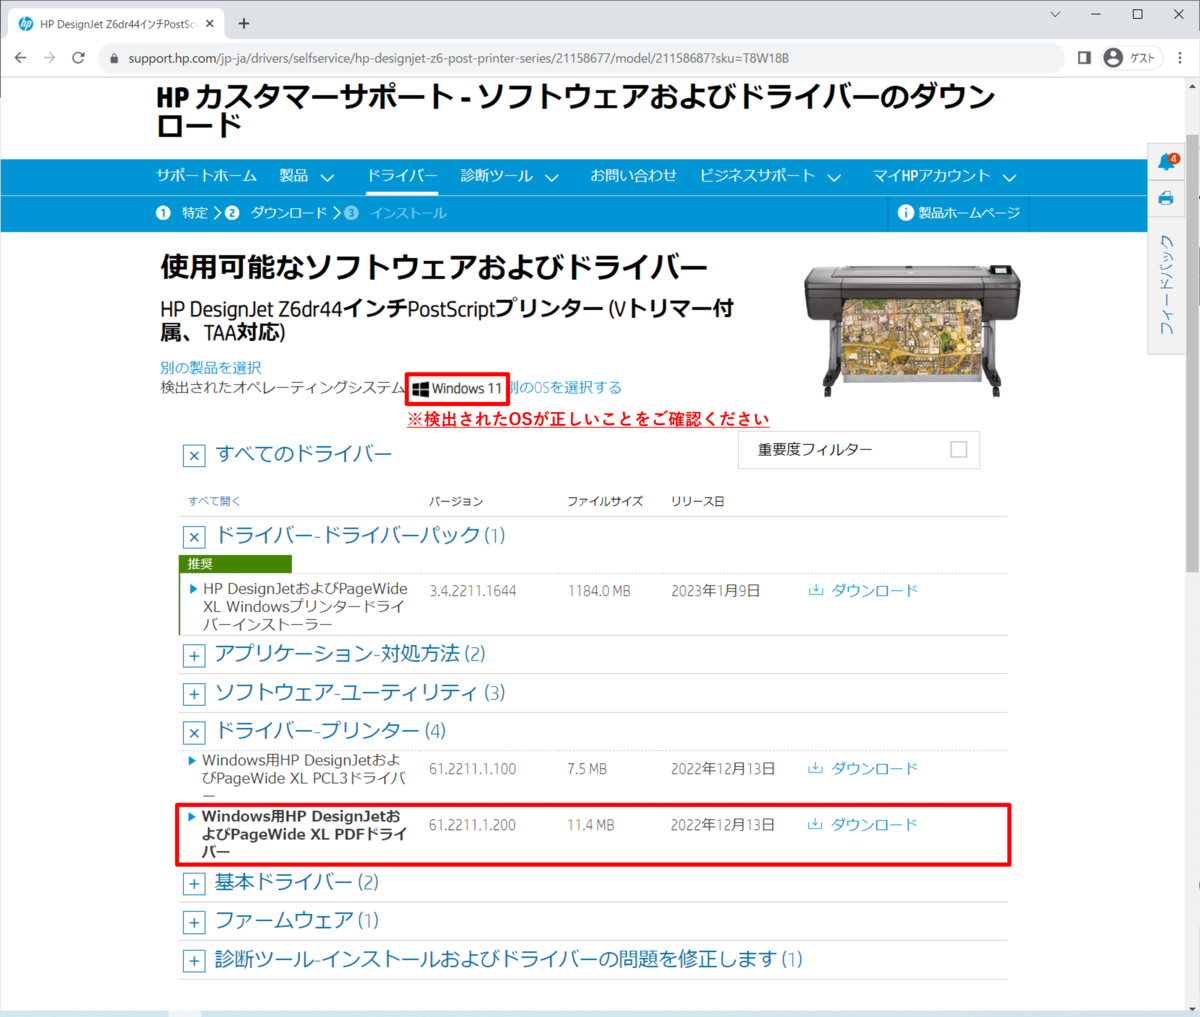Click the printer icon on right sidebar
Image resolution: width=1200 pixels, height=1017 pixels.
click(1166, 198)
